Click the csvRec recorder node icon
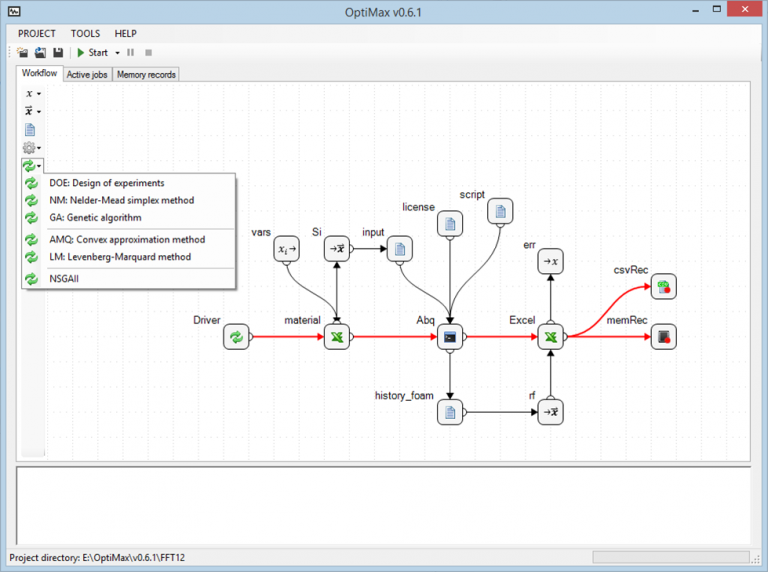The width and height of the screenshot is (768, 572). (x=663, y=288)
